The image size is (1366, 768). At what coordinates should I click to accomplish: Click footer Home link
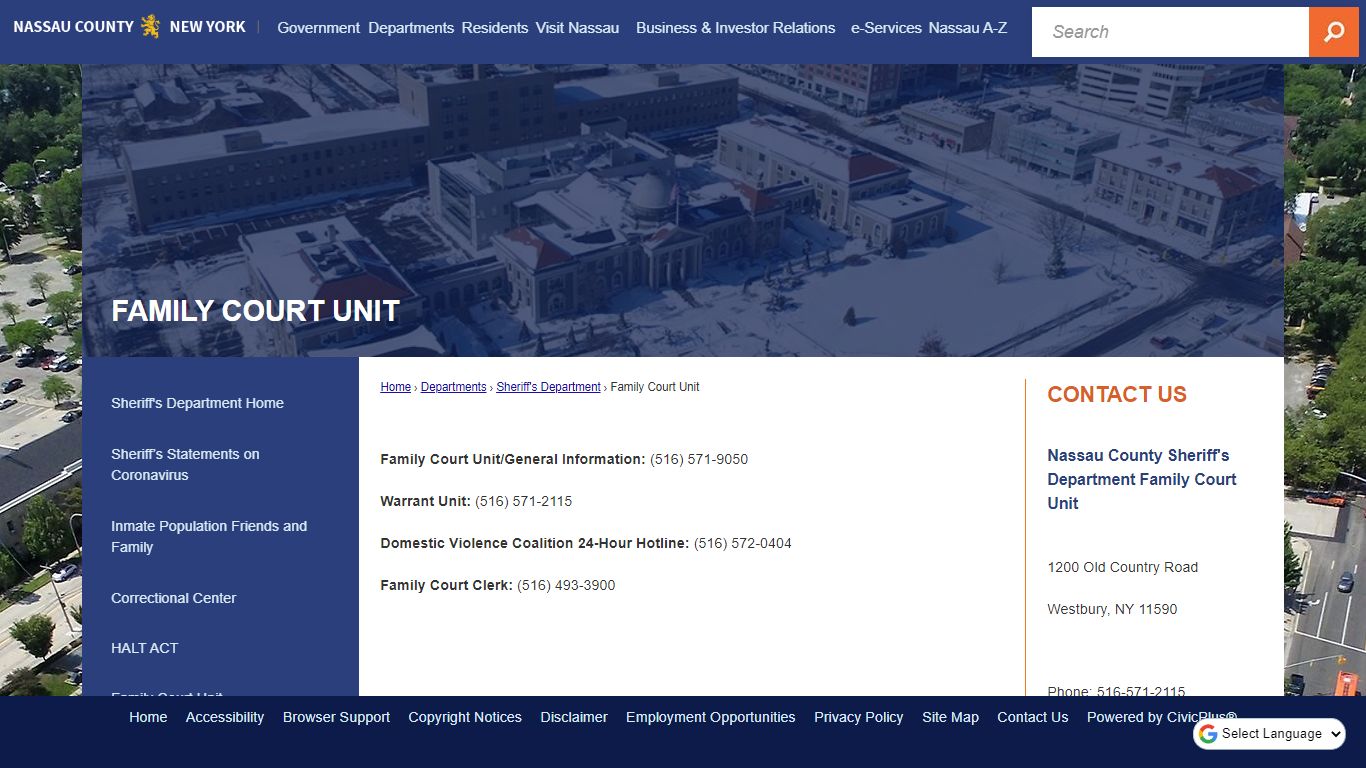point(148,717)
